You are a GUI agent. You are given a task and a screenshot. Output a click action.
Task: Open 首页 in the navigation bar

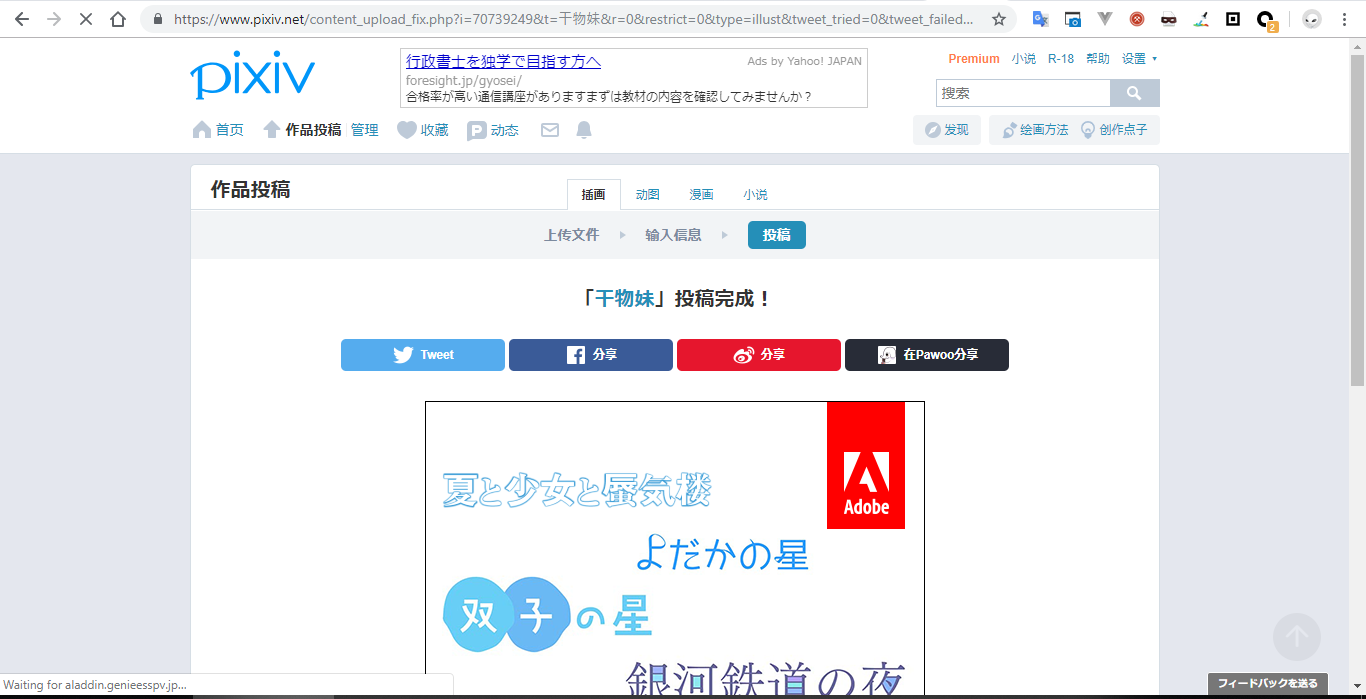pos(230,130)
